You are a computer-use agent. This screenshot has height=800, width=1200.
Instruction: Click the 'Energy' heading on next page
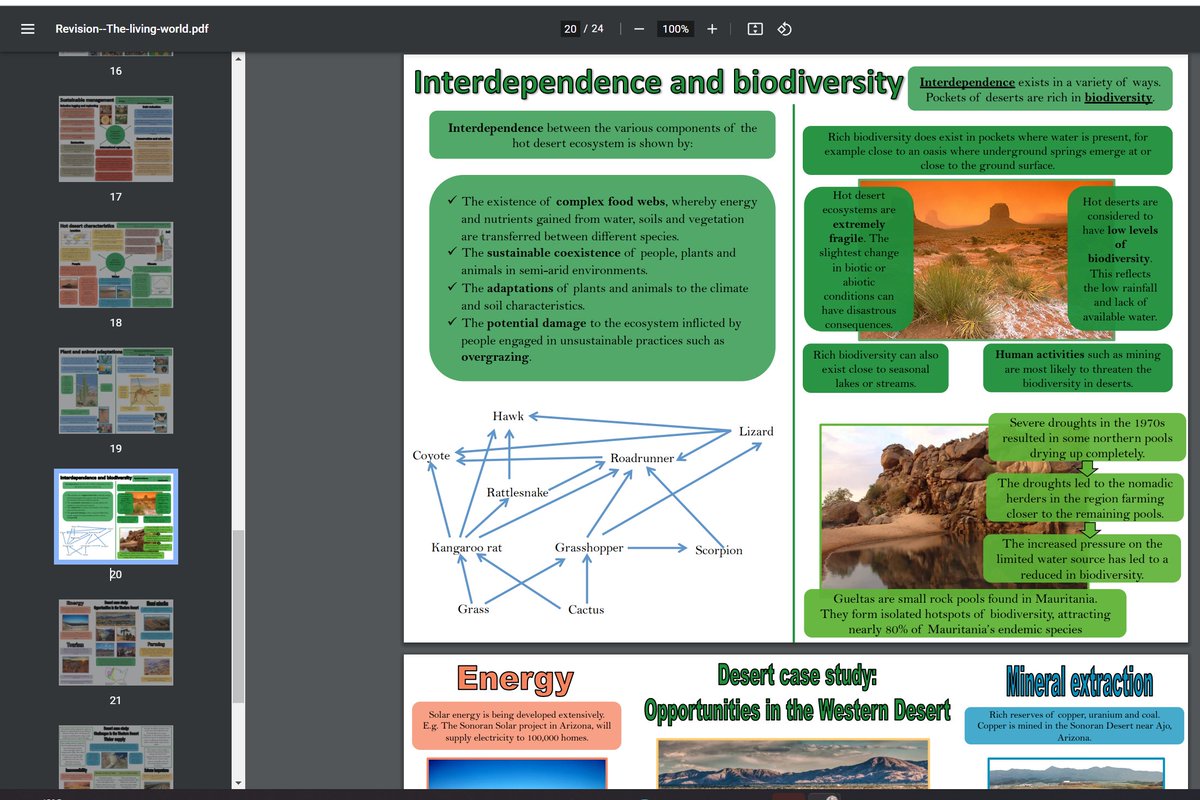(x=516, y=678)
